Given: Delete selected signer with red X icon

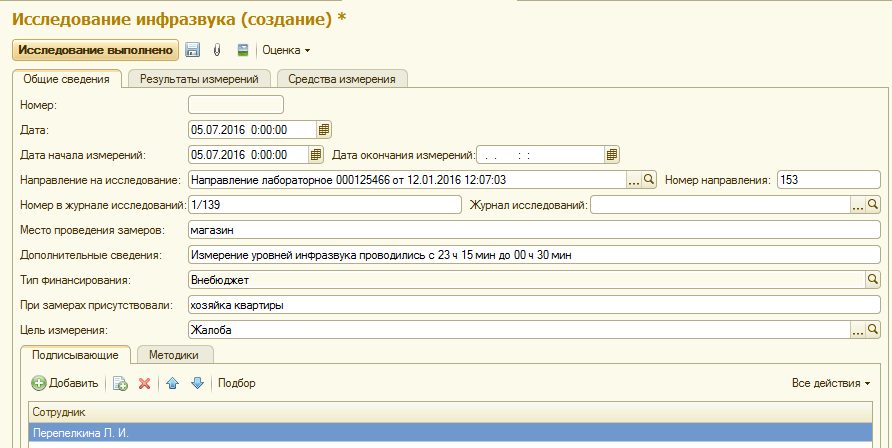Looking at the screenshot, I should (x=144, y=383).
